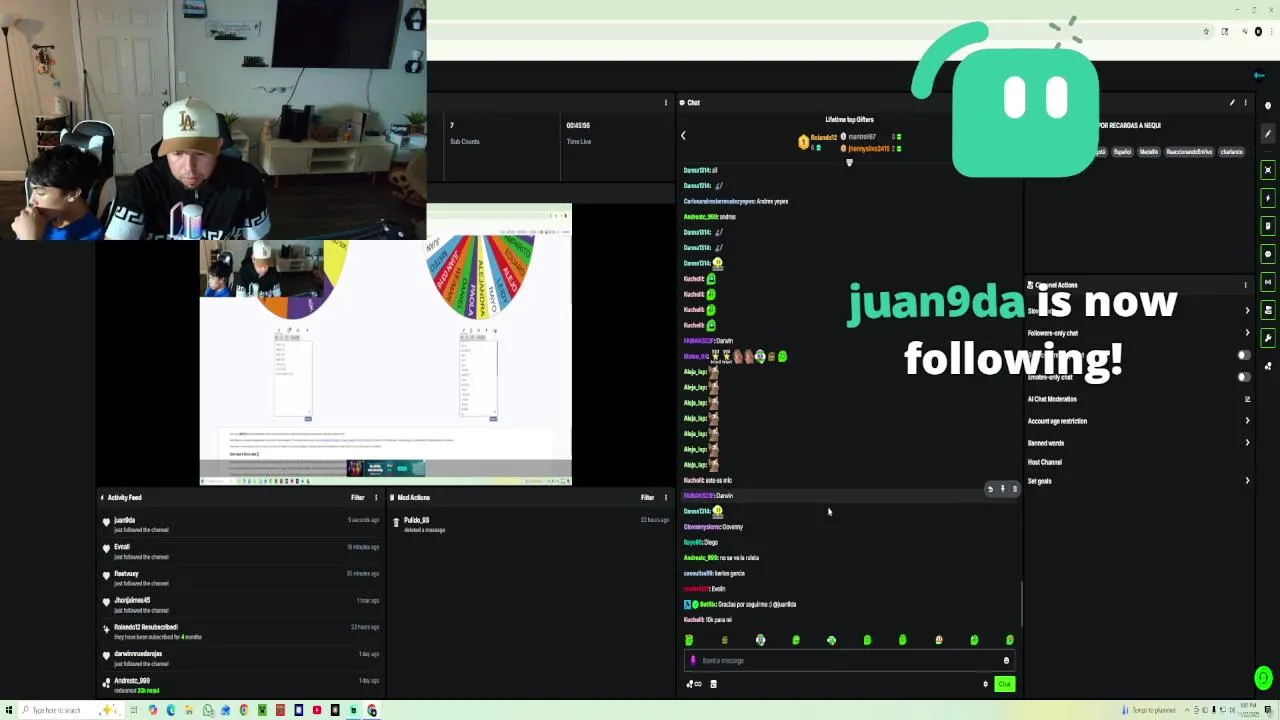This screenshot has width=1280, height=720.
Task: Select the Español tag
Action: tap(1122, 152)
